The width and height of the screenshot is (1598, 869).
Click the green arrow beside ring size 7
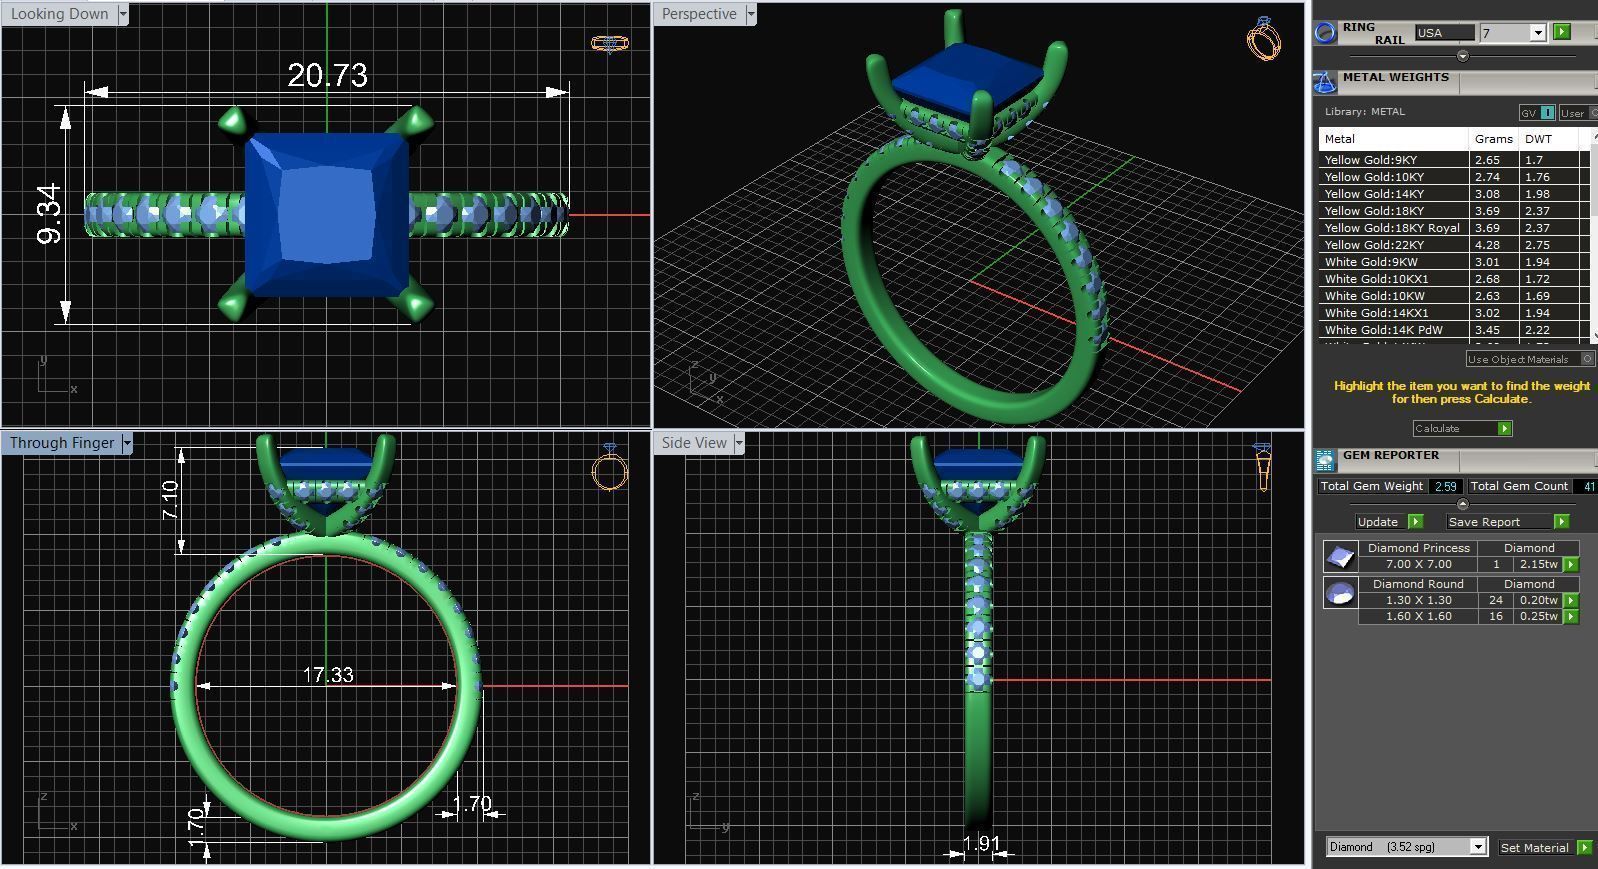tap(1561, 32)
